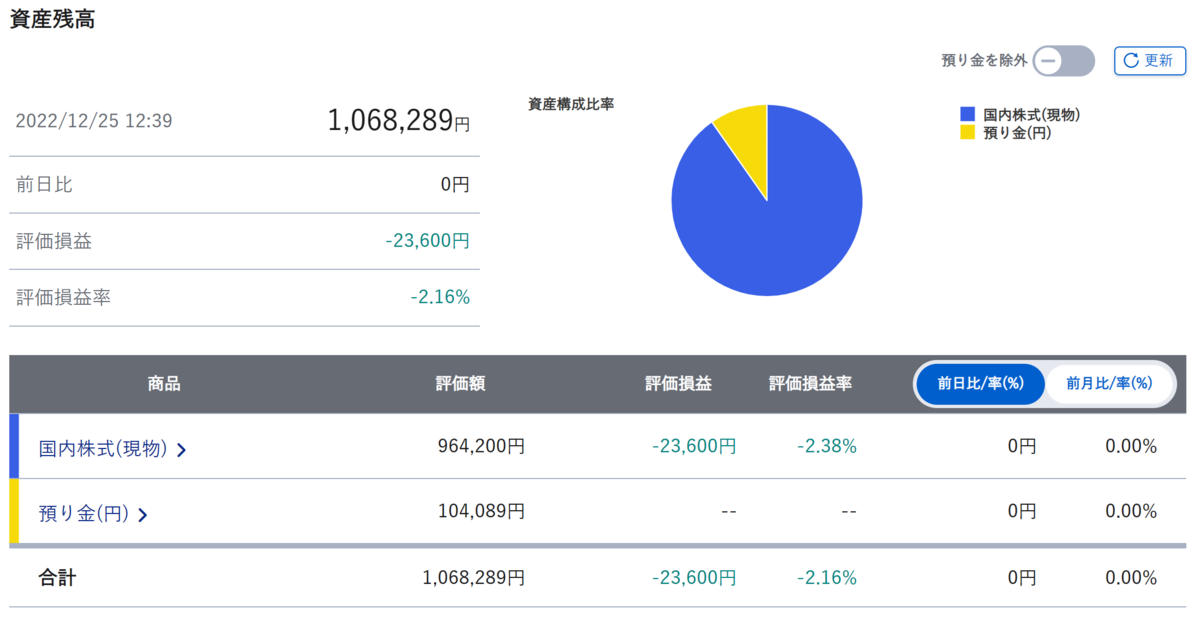
Task: Select the 前日比/率(%) tab
Action: pyautogui.click(x=981, y=384)
